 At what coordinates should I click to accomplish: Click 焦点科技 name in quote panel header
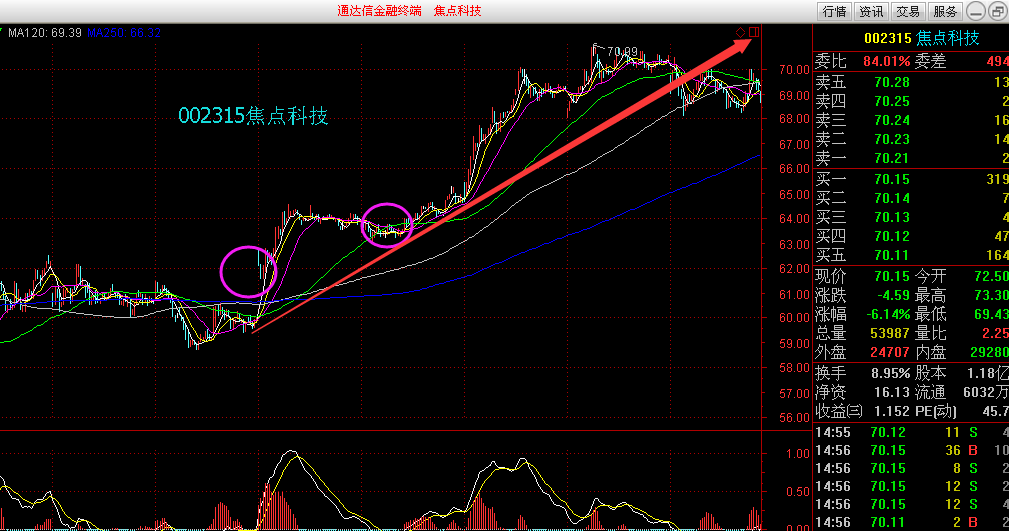[947, 38]
